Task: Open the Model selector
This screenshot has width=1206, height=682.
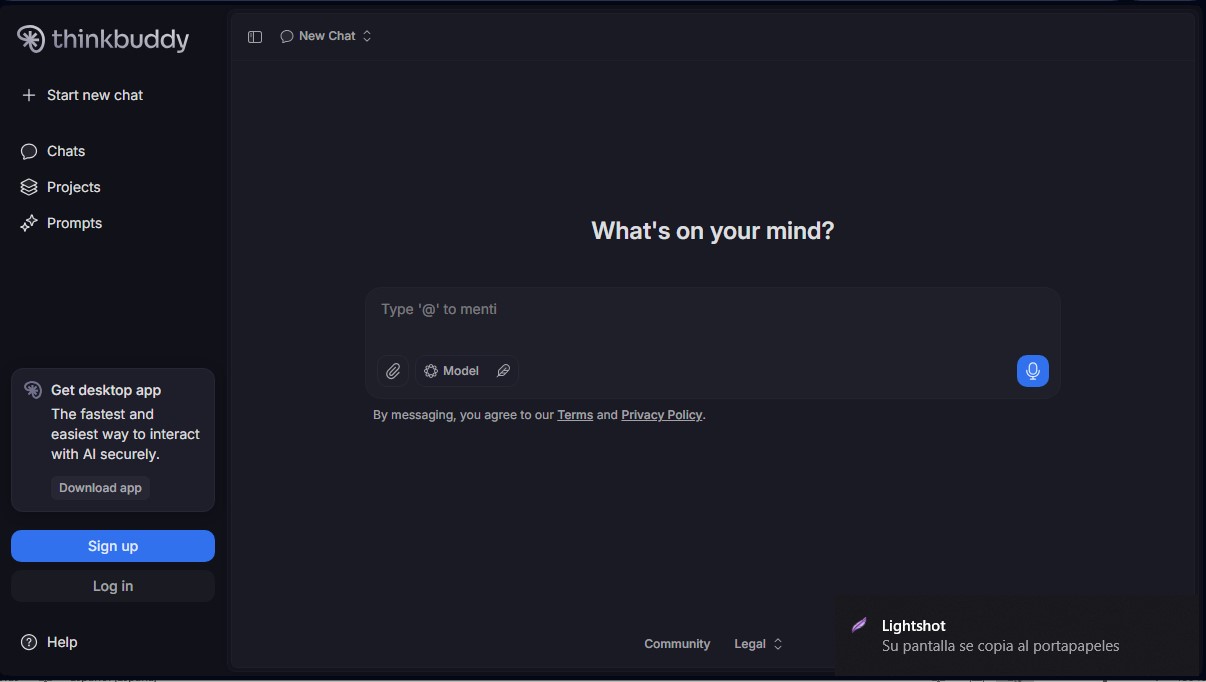Action: pyautogui.click(x=452, y=370)
